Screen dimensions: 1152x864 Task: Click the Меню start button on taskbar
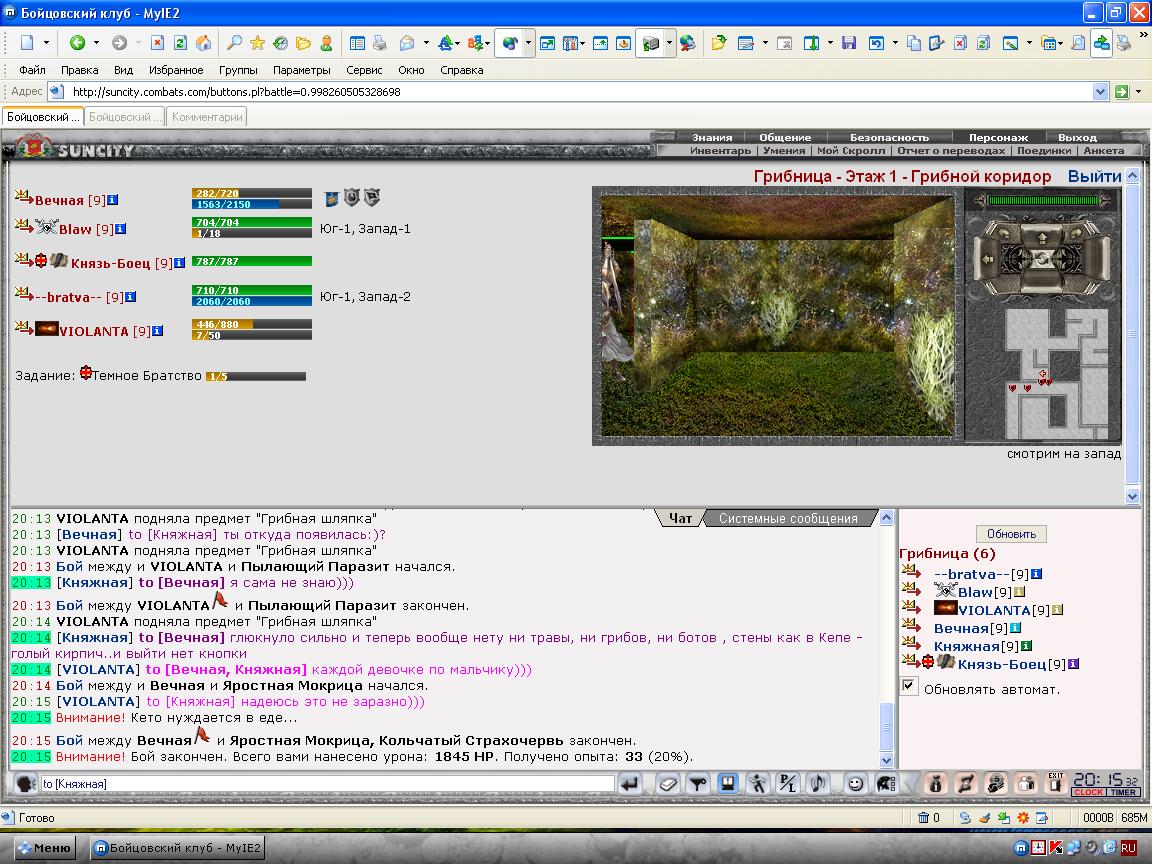point(44,848)
